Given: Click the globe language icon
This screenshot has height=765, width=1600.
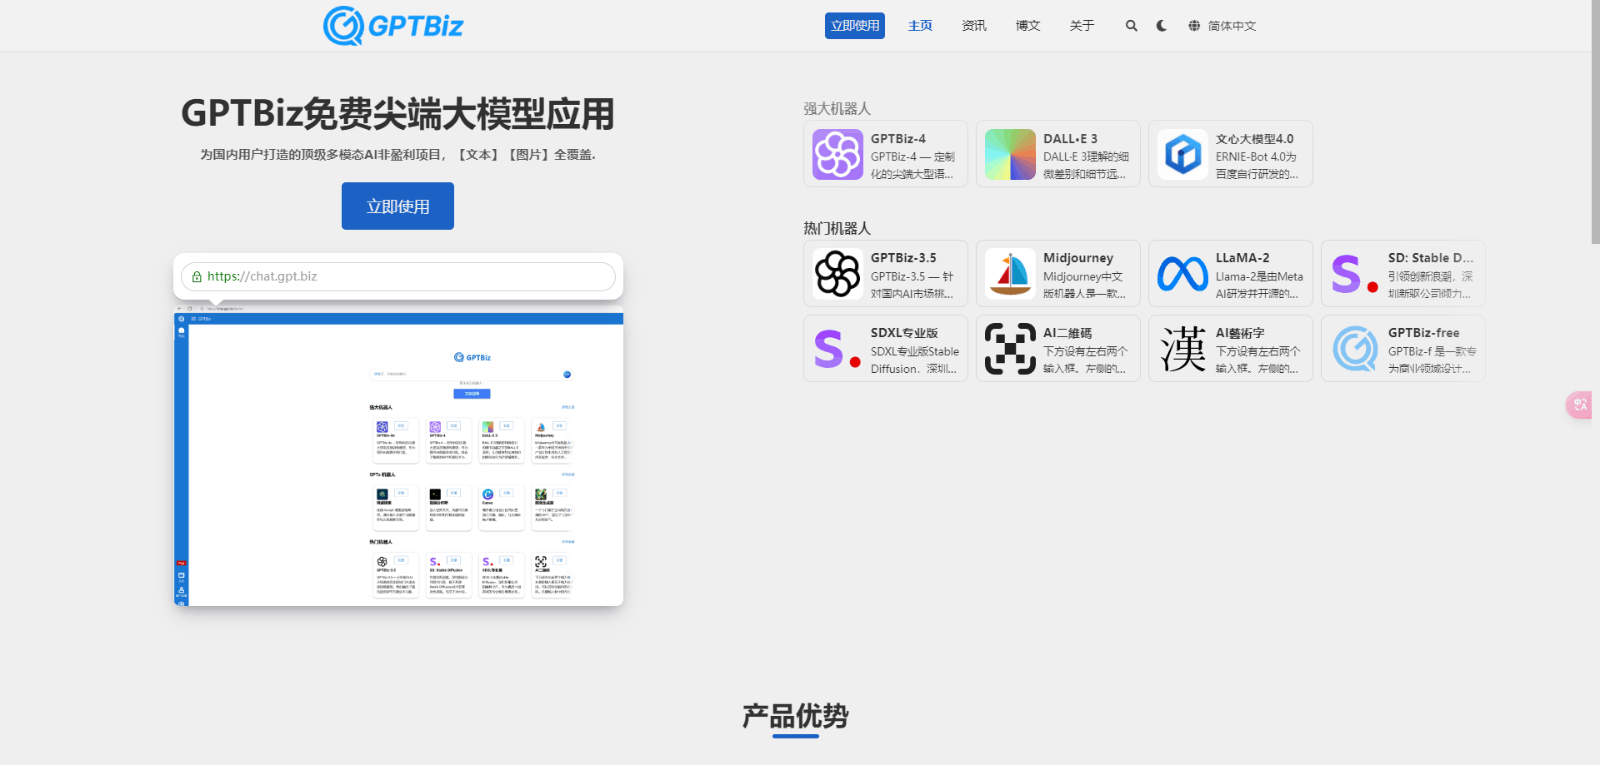Looking at the screenshot, I should point(1194,26).
